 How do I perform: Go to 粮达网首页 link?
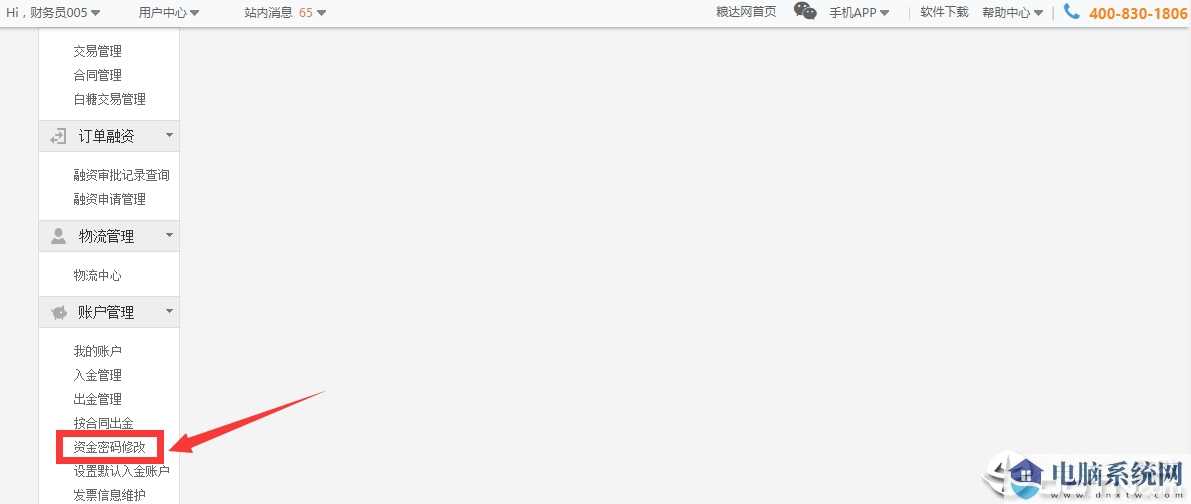tap(746, 12)
